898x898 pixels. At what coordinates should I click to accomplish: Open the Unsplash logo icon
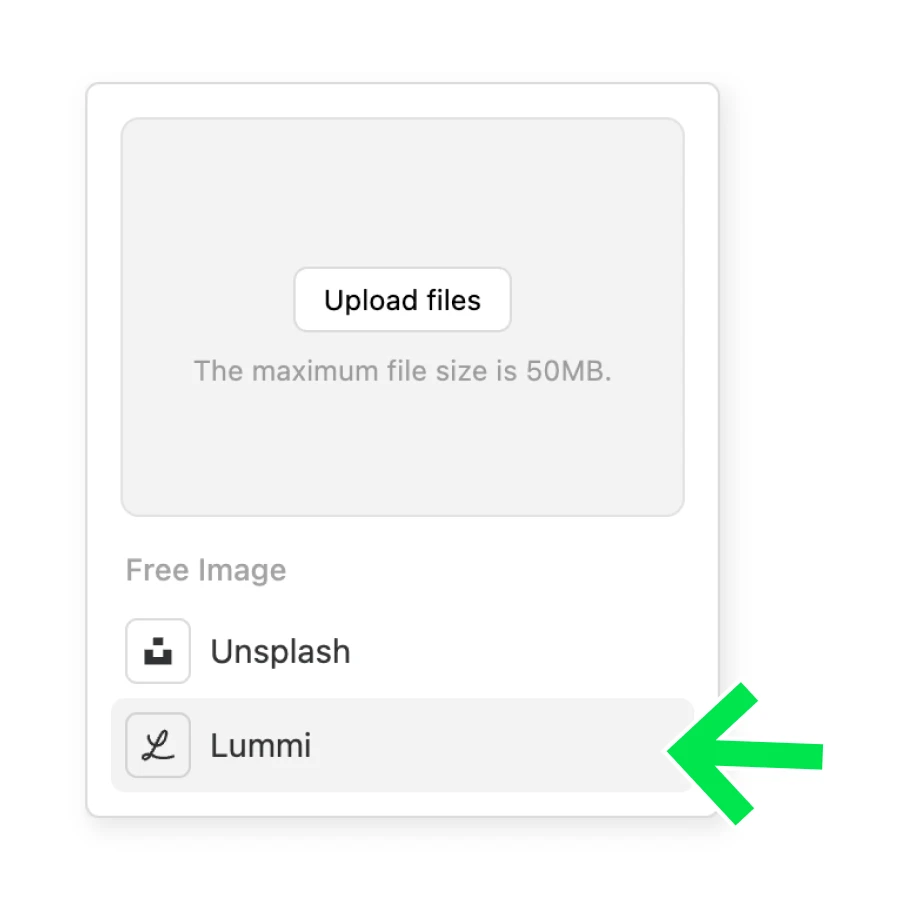tap(158, 651)
